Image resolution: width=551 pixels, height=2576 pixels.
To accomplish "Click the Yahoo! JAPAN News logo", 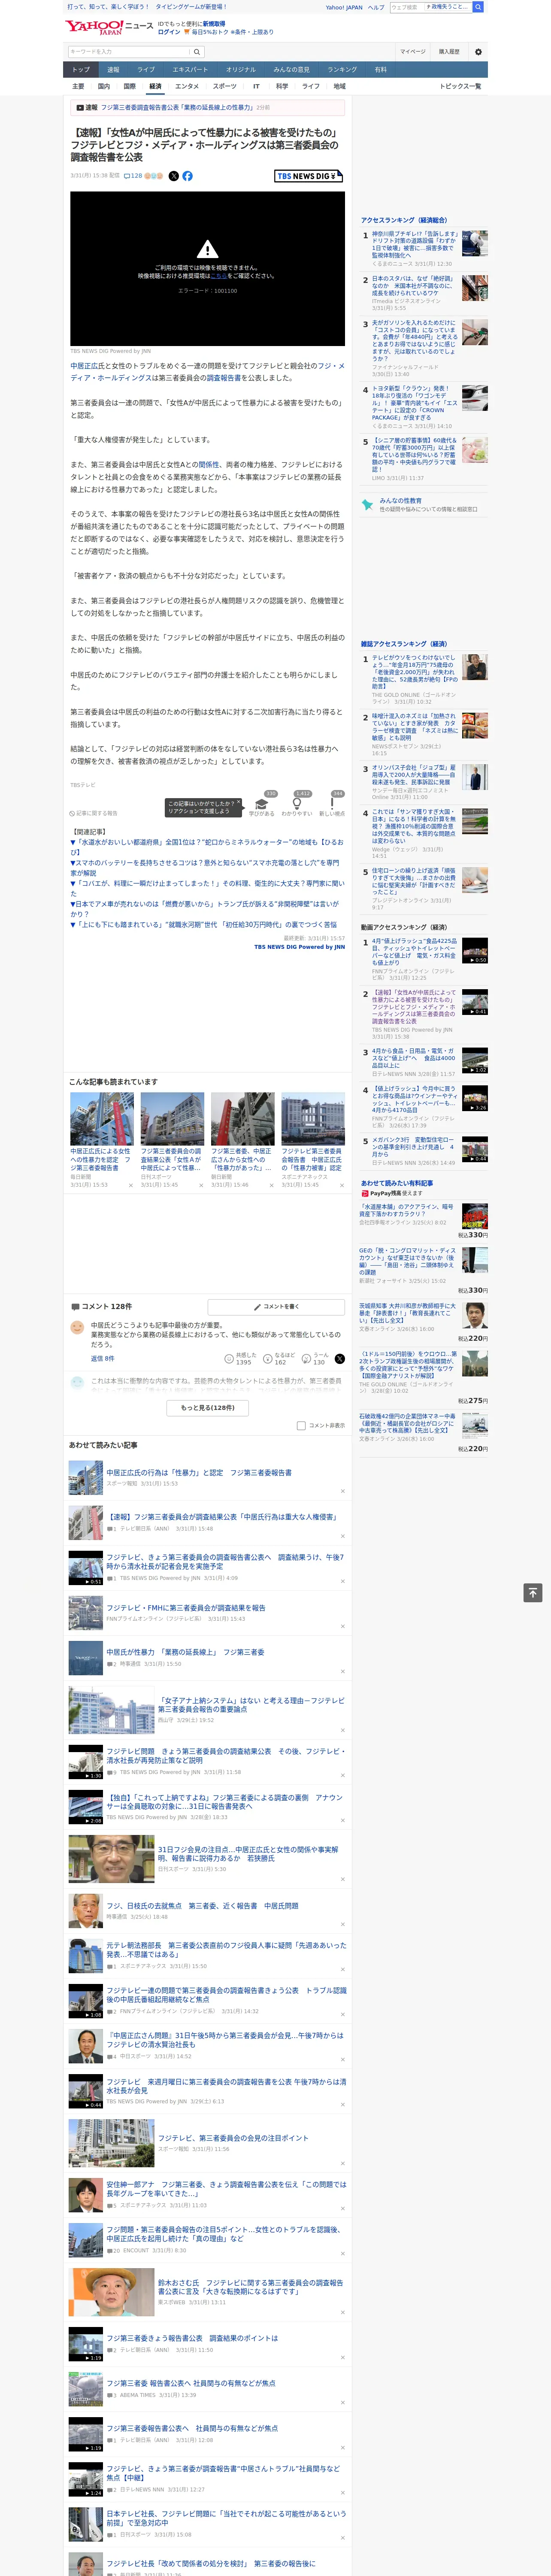I will click(x=109, y=27).
